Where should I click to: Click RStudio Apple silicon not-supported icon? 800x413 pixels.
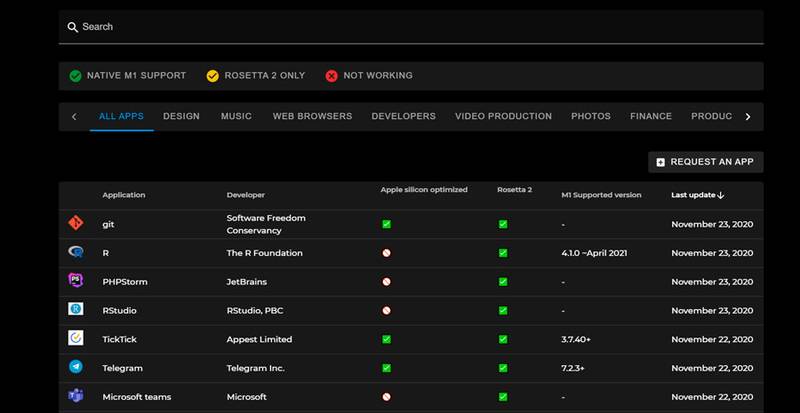[386, 310]
